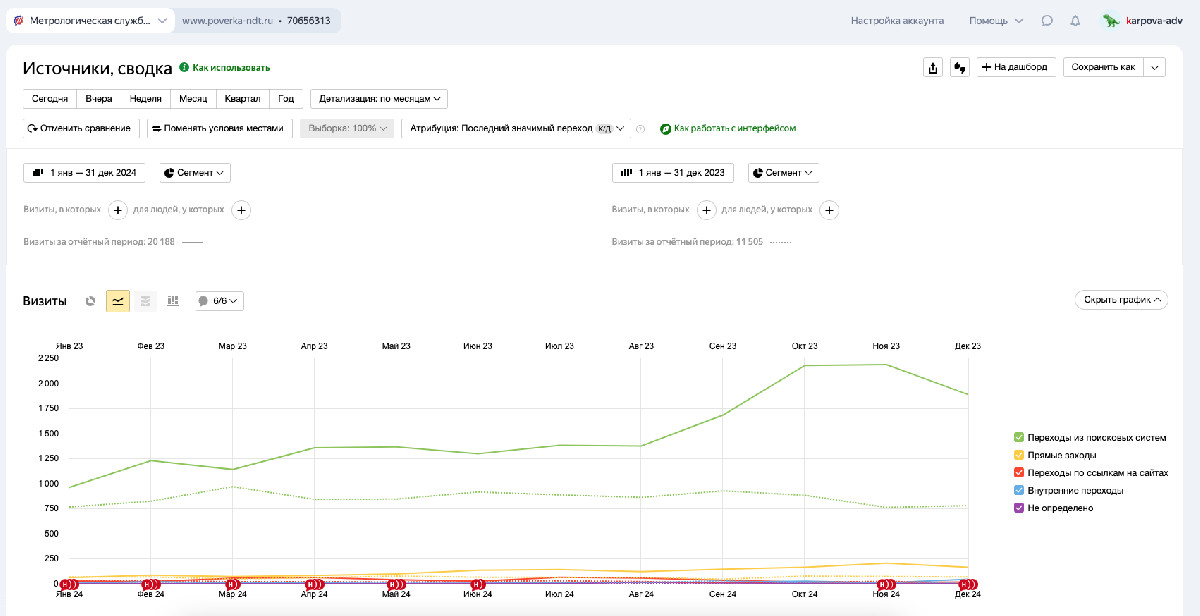Open the karpova-adv user avatar
1200x616 pixels.
pyautogui.click(x=1110, y=20)
